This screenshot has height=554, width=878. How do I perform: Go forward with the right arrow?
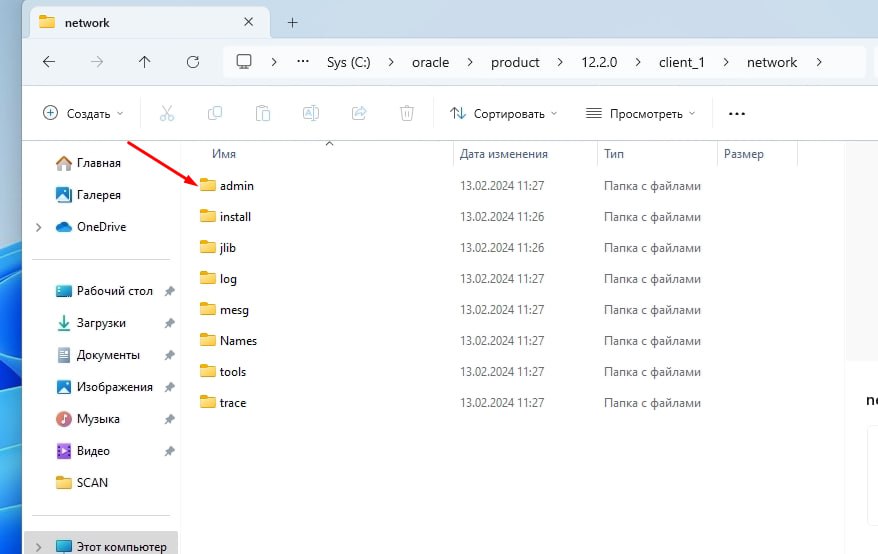(97, 62)
